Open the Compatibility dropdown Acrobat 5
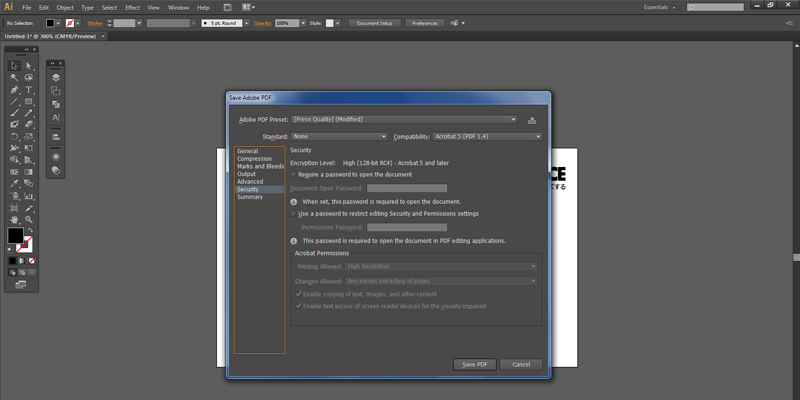The width and height of the screenshot is (800, 400). pyautogui.click(x=487, y=137)
